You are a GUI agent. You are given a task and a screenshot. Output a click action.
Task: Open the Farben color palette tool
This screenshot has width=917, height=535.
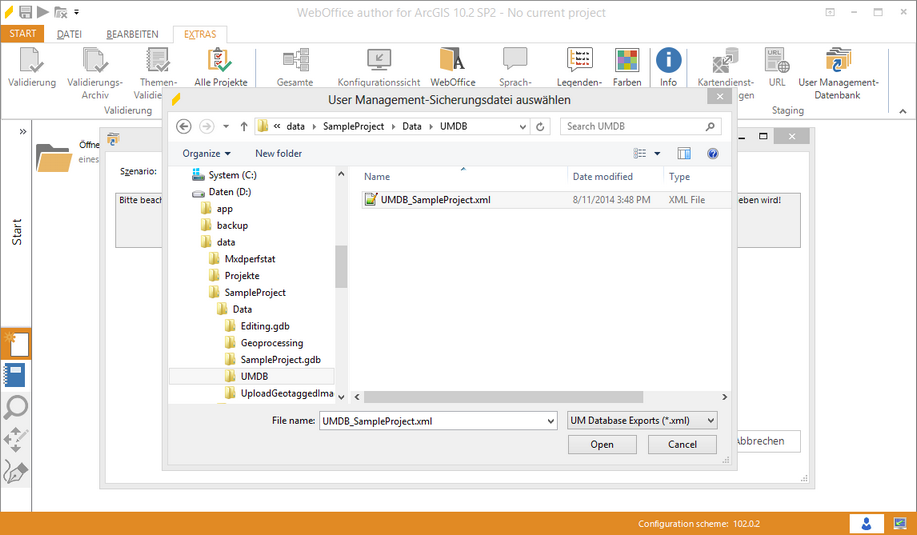pos(627,67)
